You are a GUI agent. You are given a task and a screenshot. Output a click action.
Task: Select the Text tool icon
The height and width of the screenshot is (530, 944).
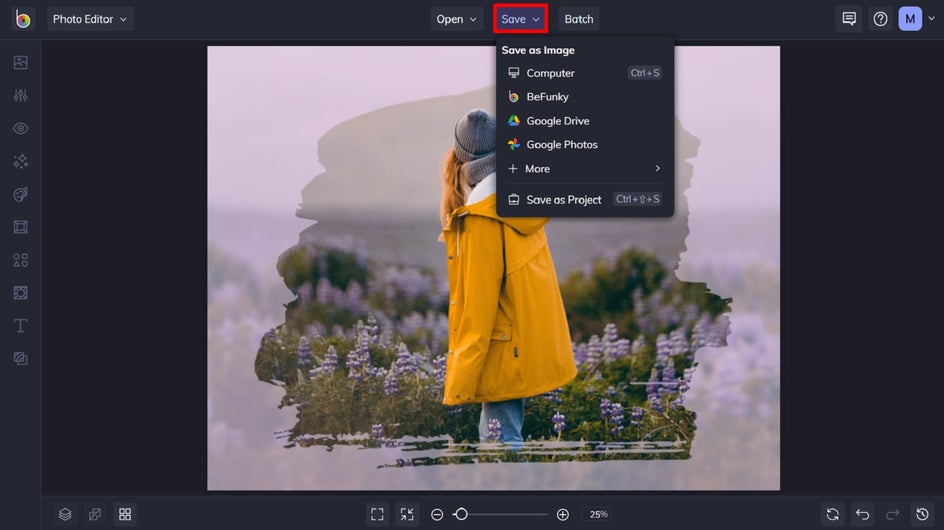point(20,326)
